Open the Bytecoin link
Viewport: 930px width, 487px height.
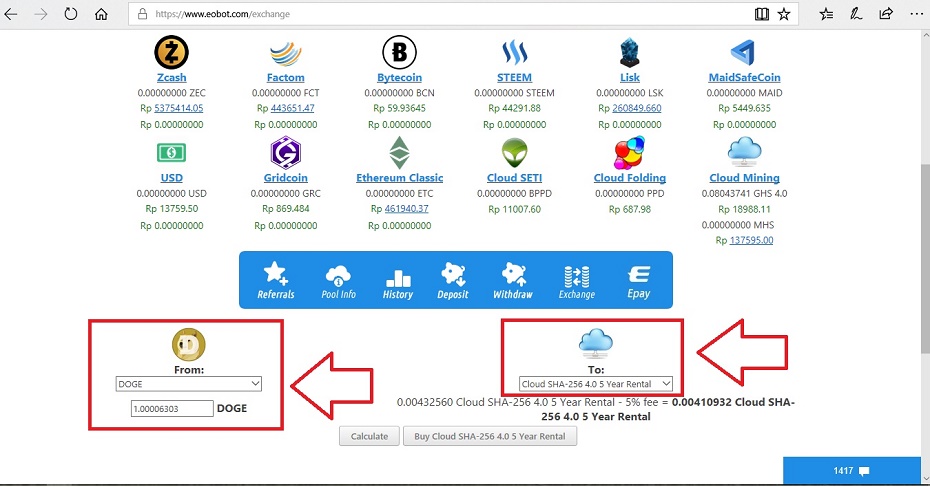click(x=399, y=78)
